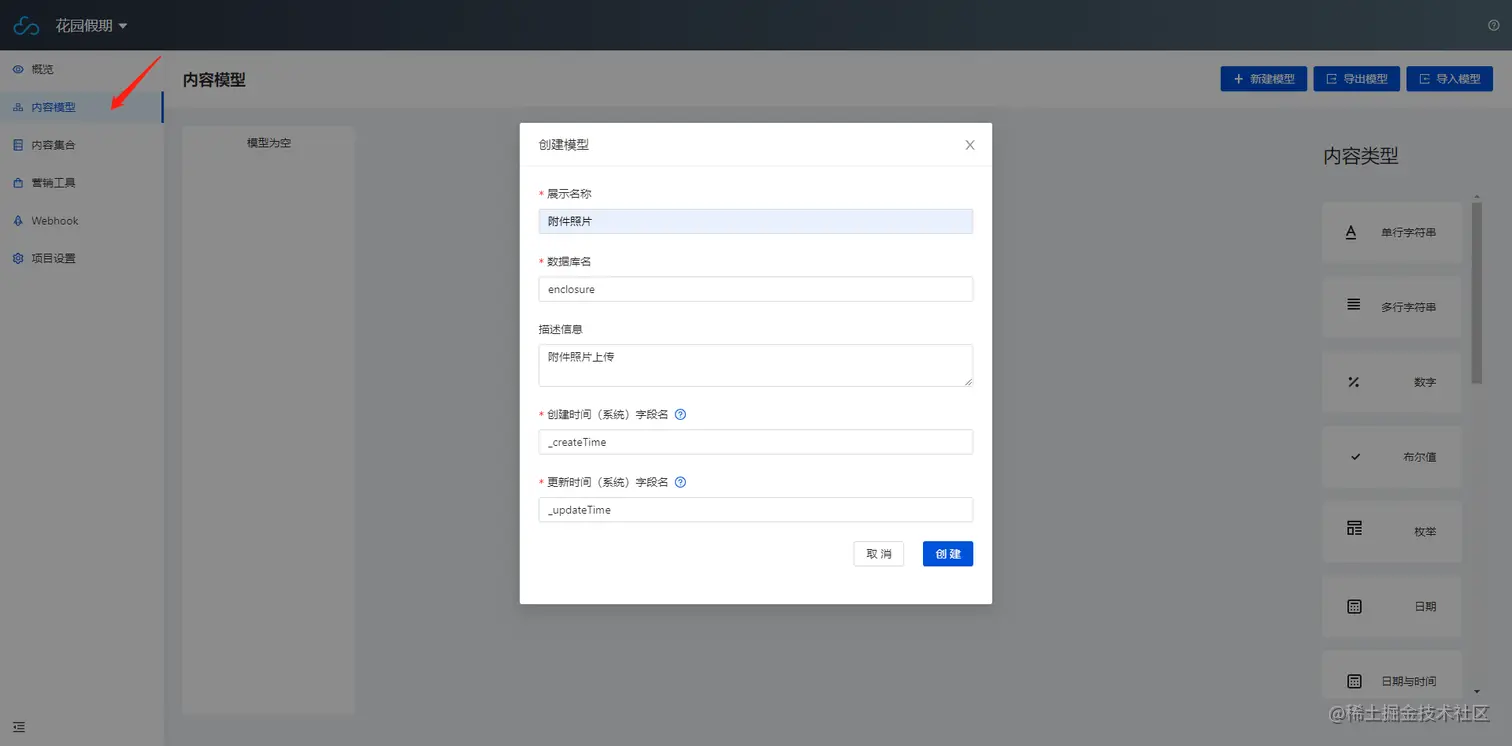The height and width of the screenshot is (746, 1512).
Task: Click the 导出模型 button
Action: [1356, 79]
